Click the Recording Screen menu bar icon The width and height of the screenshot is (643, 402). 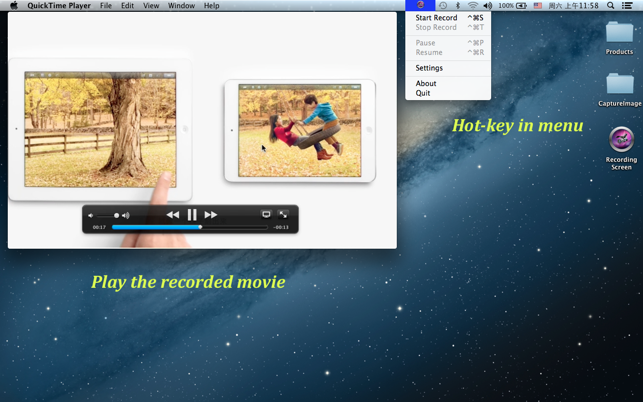tap(420, 5)
